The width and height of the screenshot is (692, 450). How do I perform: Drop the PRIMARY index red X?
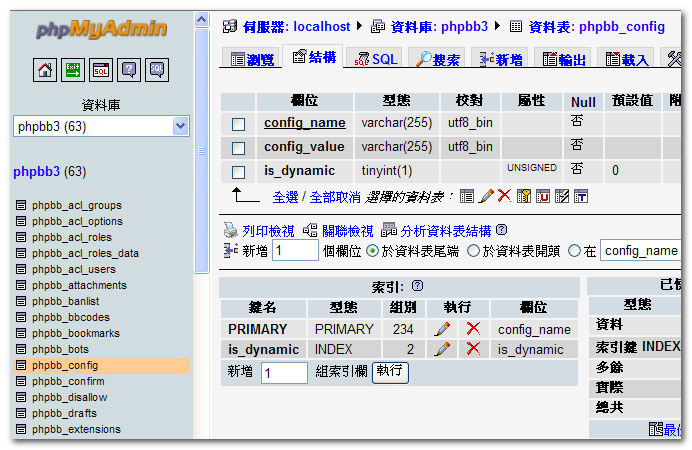pos(473,328)
